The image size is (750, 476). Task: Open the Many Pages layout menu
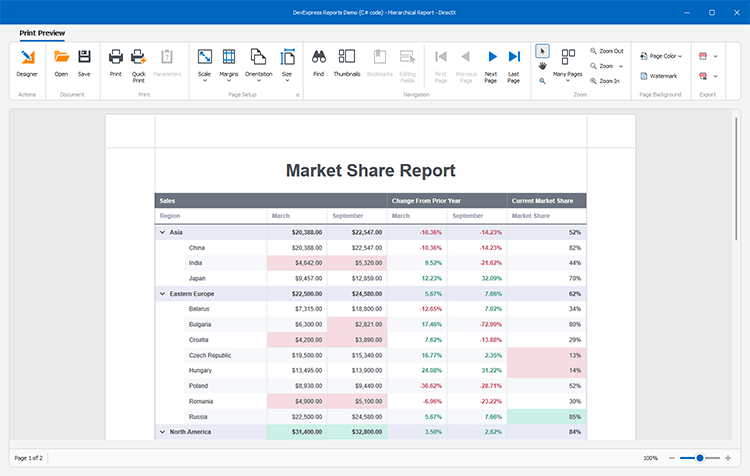click(568, 62)
